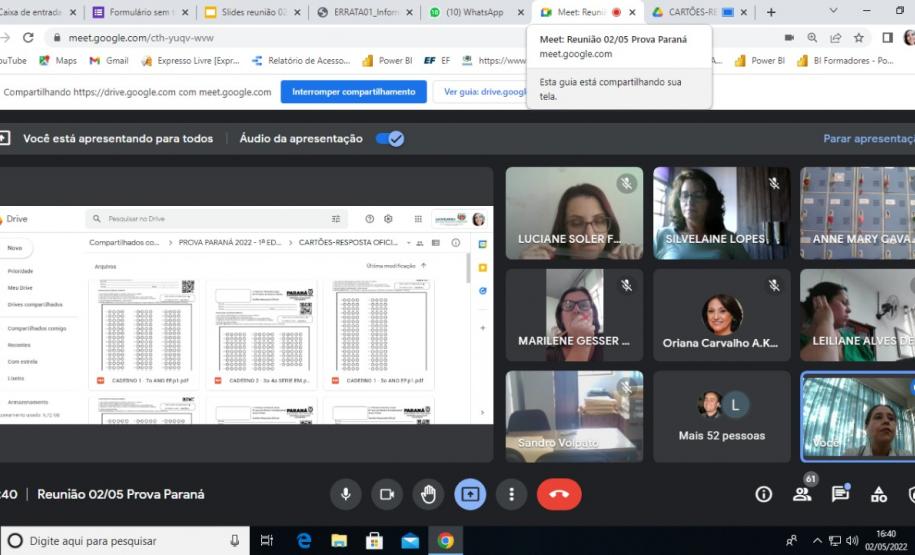Turn off the camera in Meet

point(386,494)
